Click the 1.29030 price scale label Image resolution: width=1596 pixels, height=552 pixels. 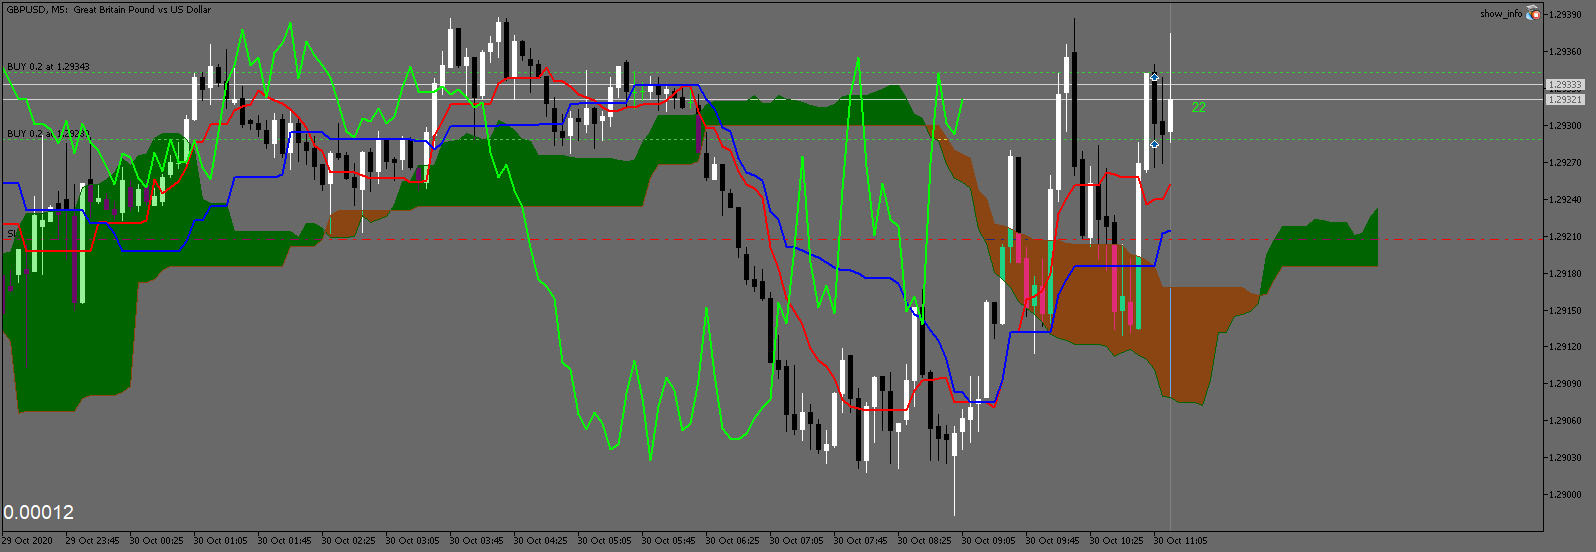[1565, 458]
